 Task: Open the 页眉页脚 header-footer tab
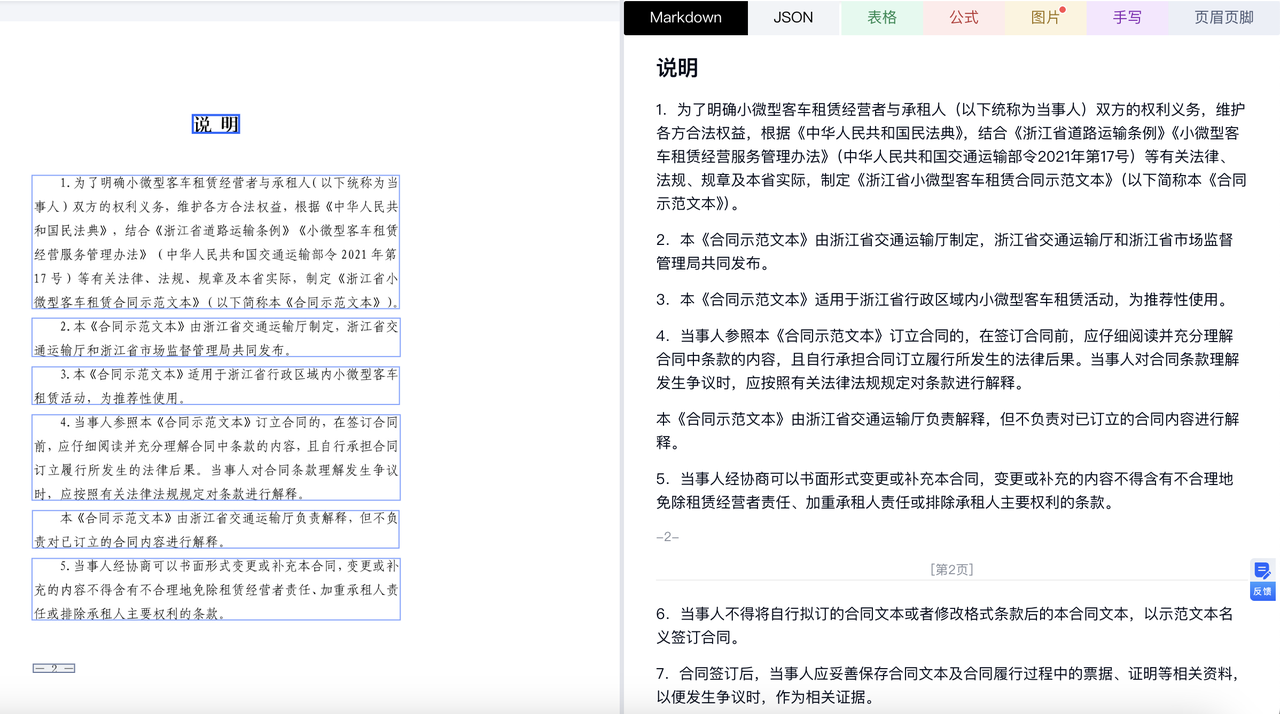1224,17
